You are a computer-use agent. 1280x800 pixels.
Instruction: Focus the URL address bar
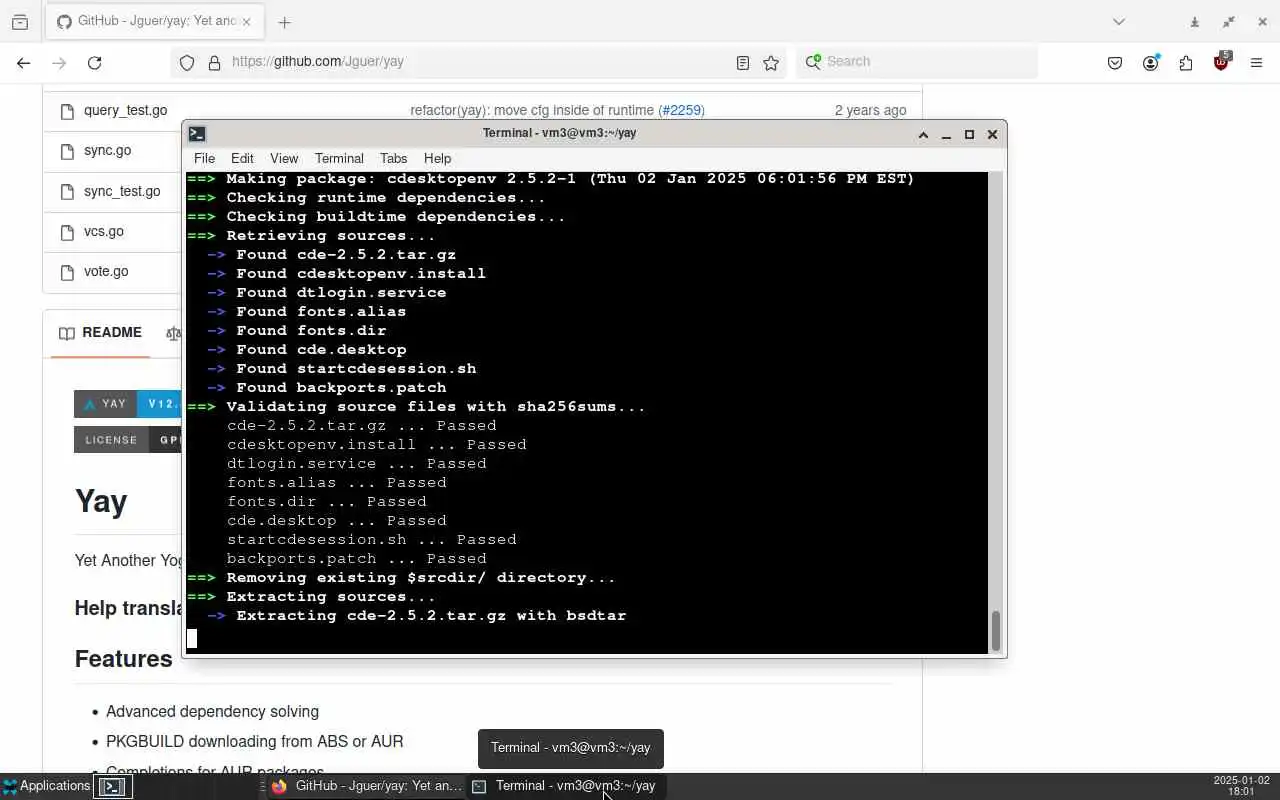click(x=480, y=62)
